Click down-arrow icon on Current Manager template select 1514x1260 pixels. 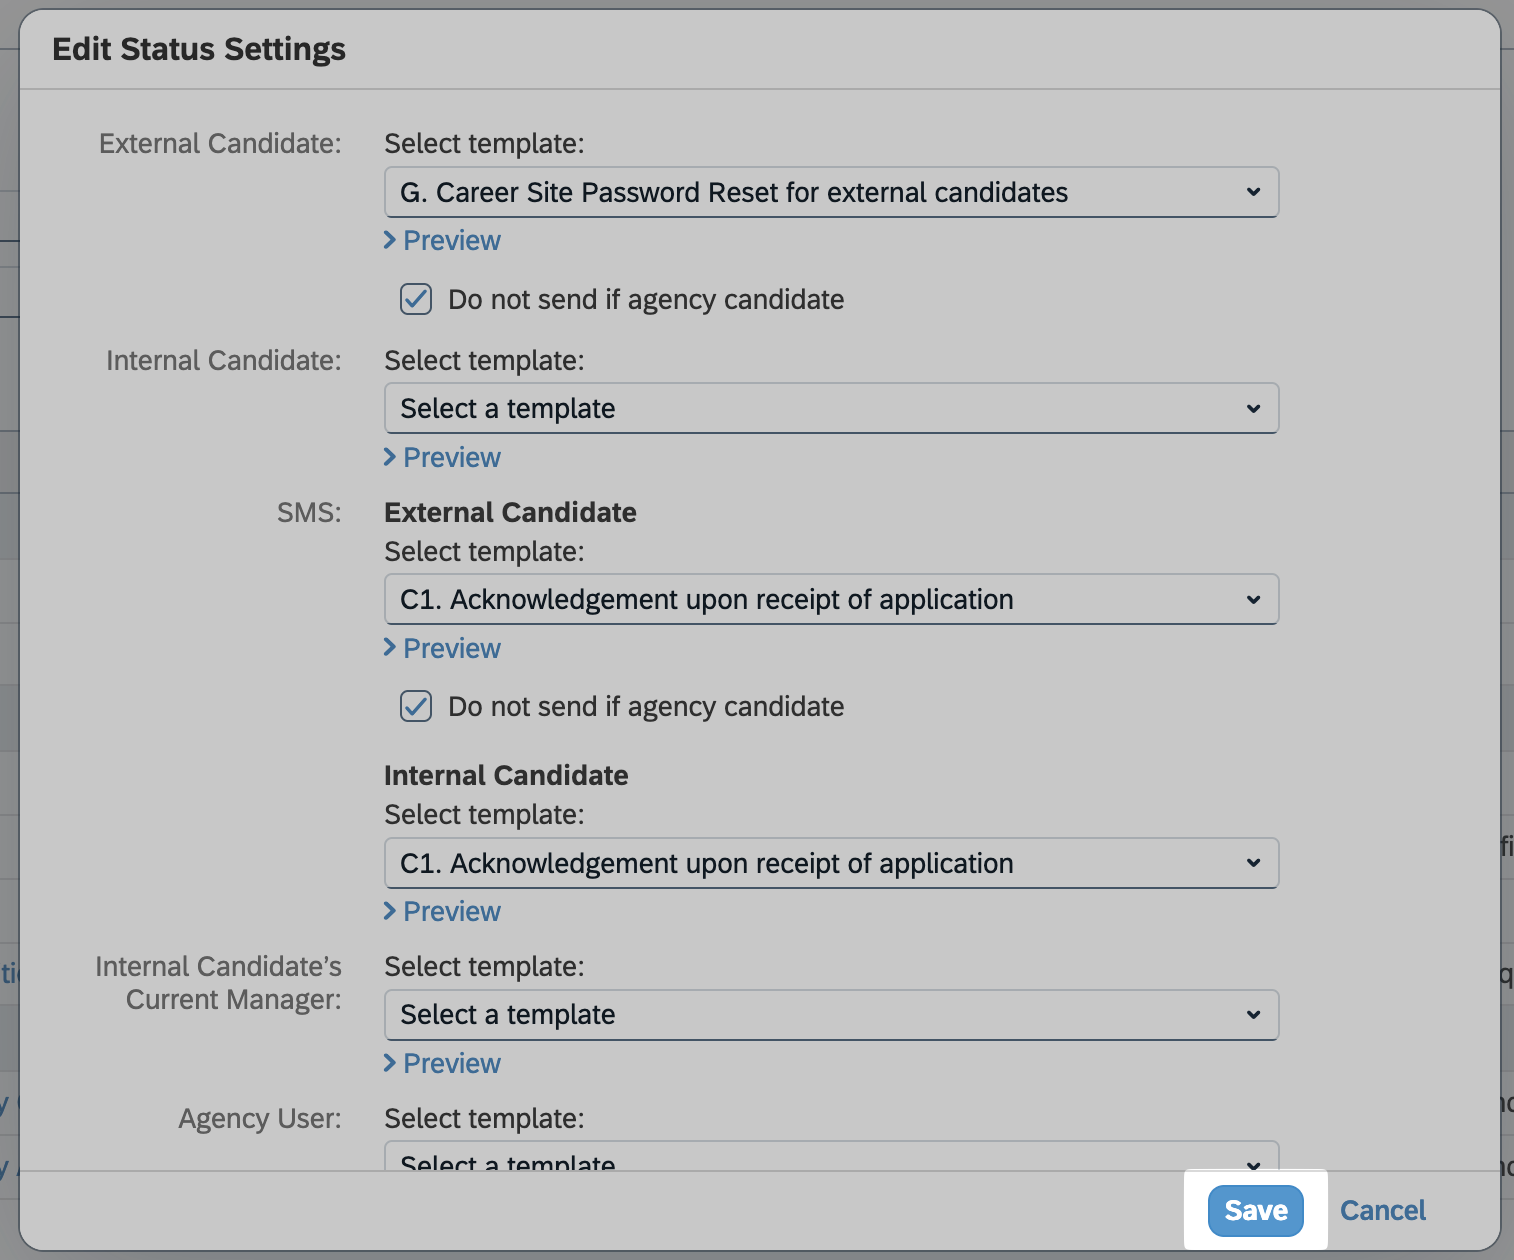[x=1253, y=1015]
